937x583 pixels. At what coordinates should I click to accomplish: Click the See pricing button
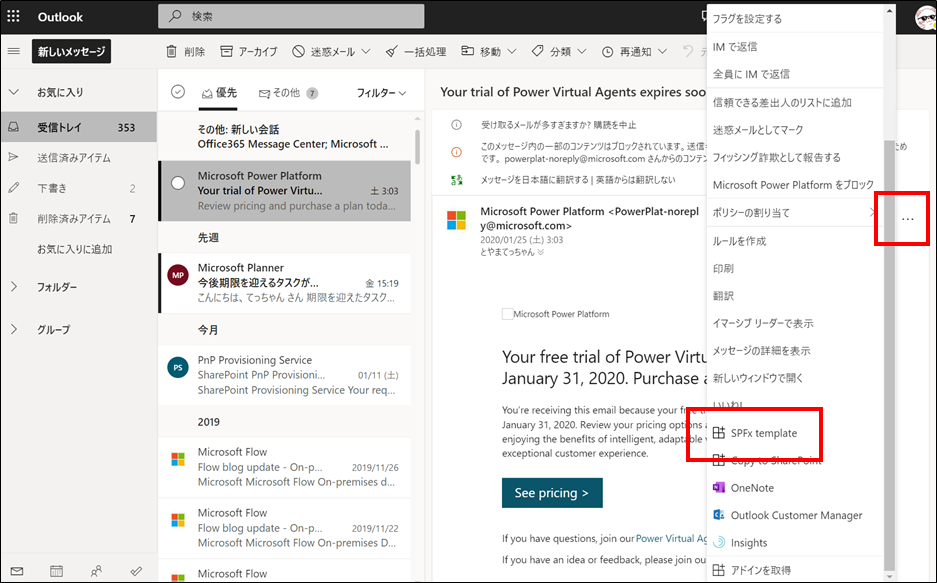pos(552,493)
